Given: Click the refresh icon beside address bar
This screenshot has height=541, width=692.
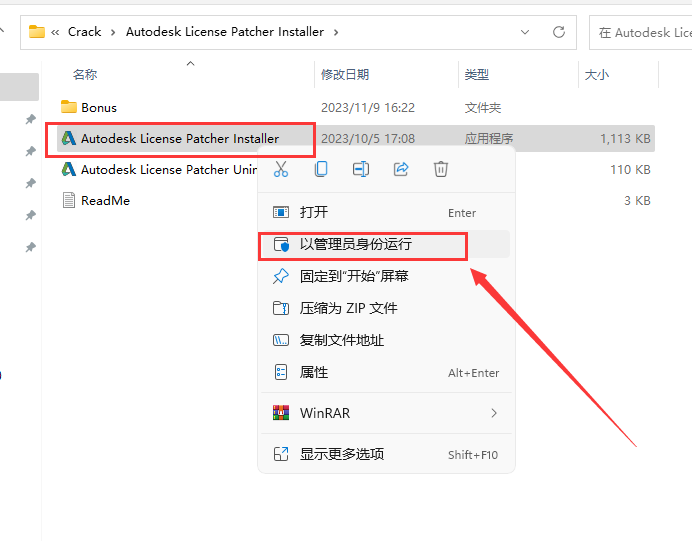Looking at the screenshot, I should pos(559,32).
